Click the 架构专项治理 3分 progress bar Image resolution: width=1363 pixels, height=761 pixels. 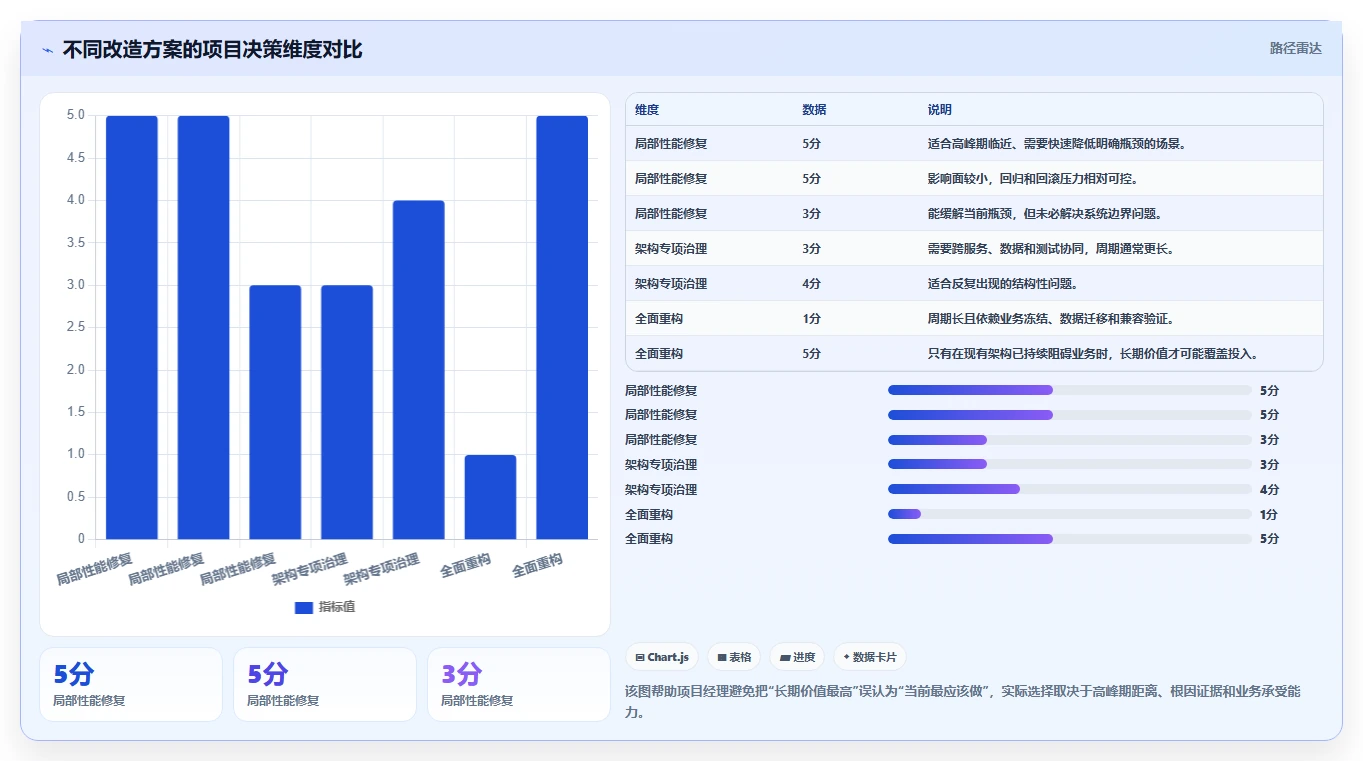1070,464
